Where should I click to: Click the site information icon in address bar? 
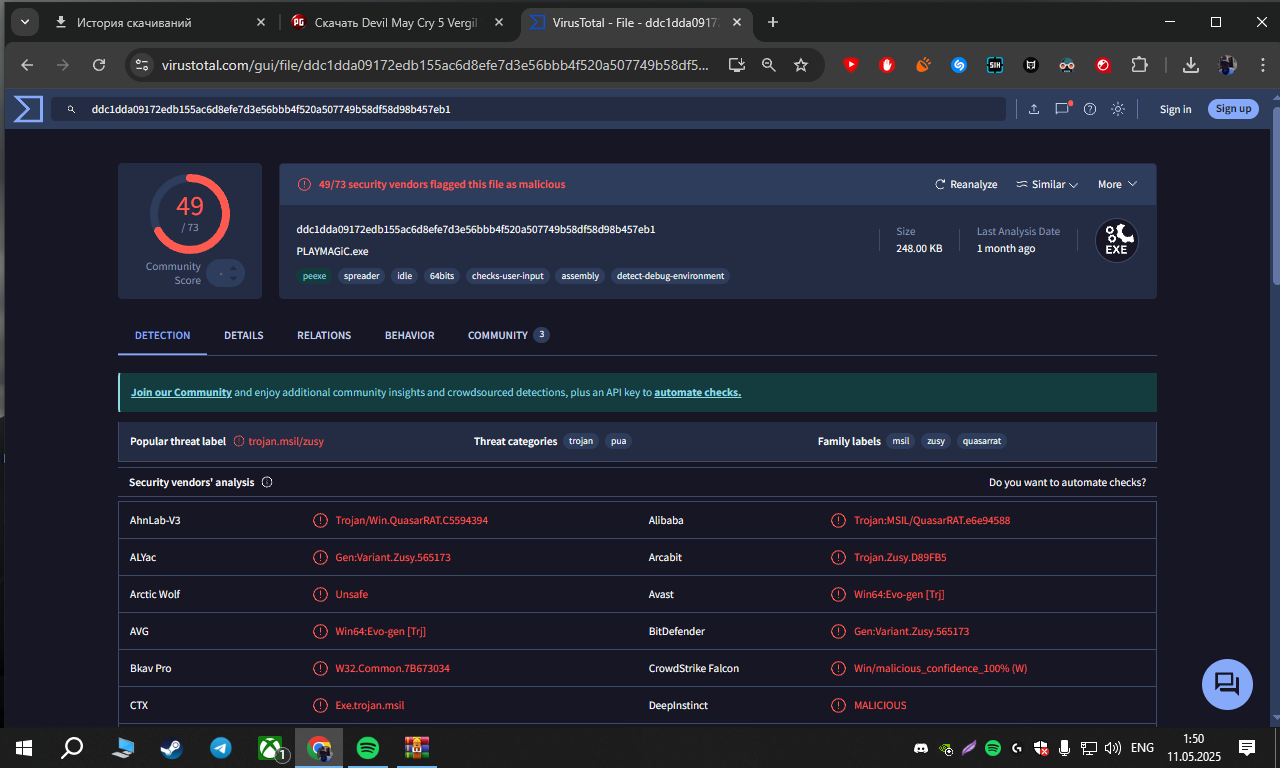tap(143, 65)
